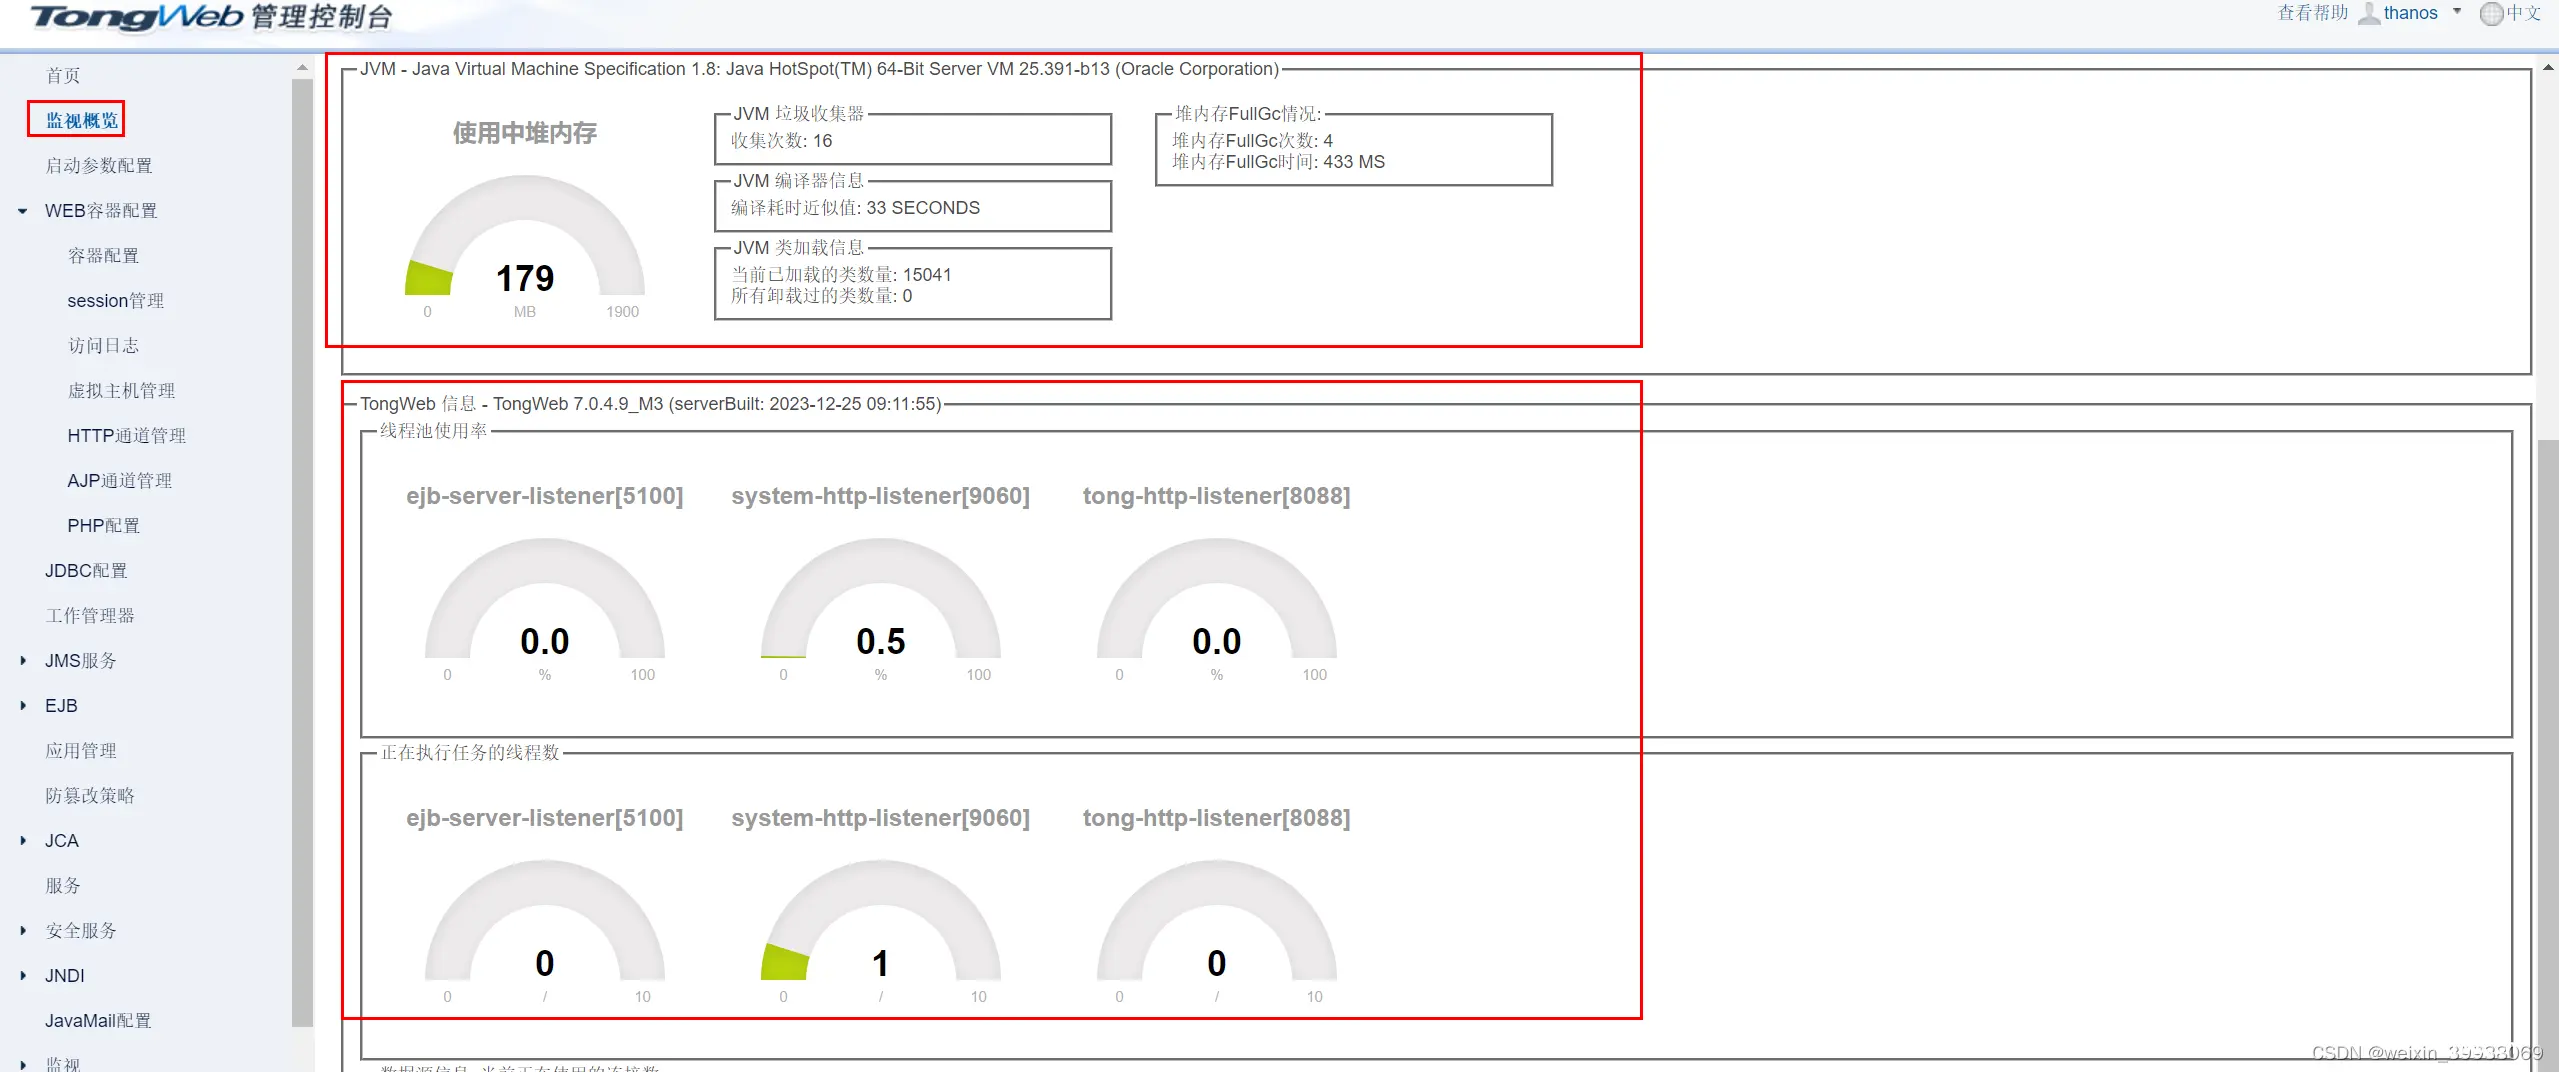Click 编译耗时近似值: 33 SECONDS text
Viewport: 2559px width, 1072px height.
point(855,208)
